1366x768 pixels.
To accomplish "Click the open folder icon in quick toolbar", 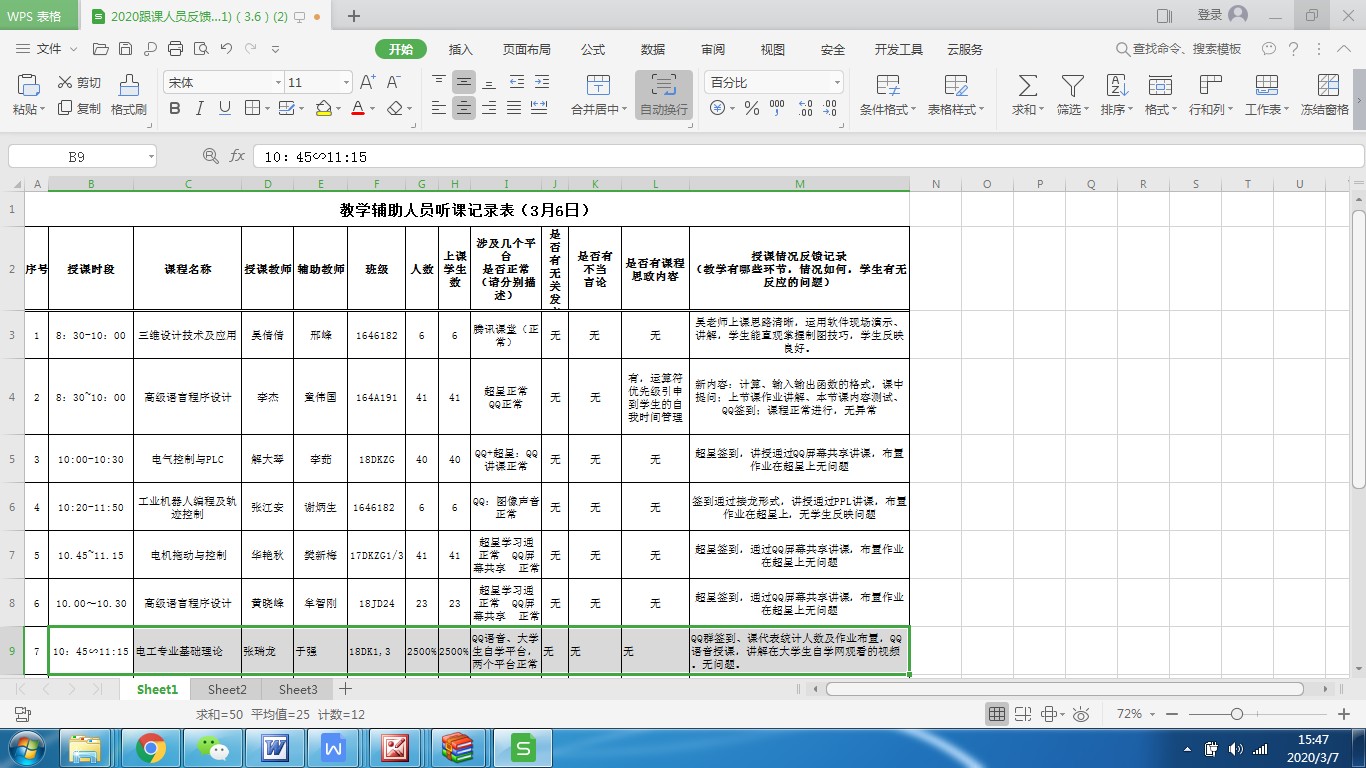I will click(x=100, y=49).
